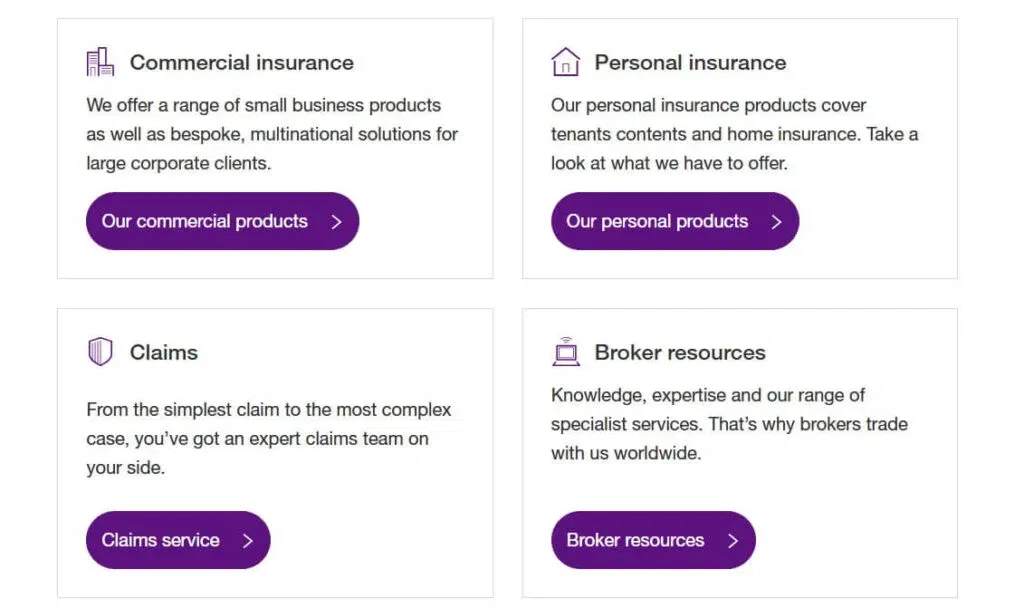Click the Personal insurance card
Image resolution: width=1024 pixels, height=608 pixels.
[739, 148]
